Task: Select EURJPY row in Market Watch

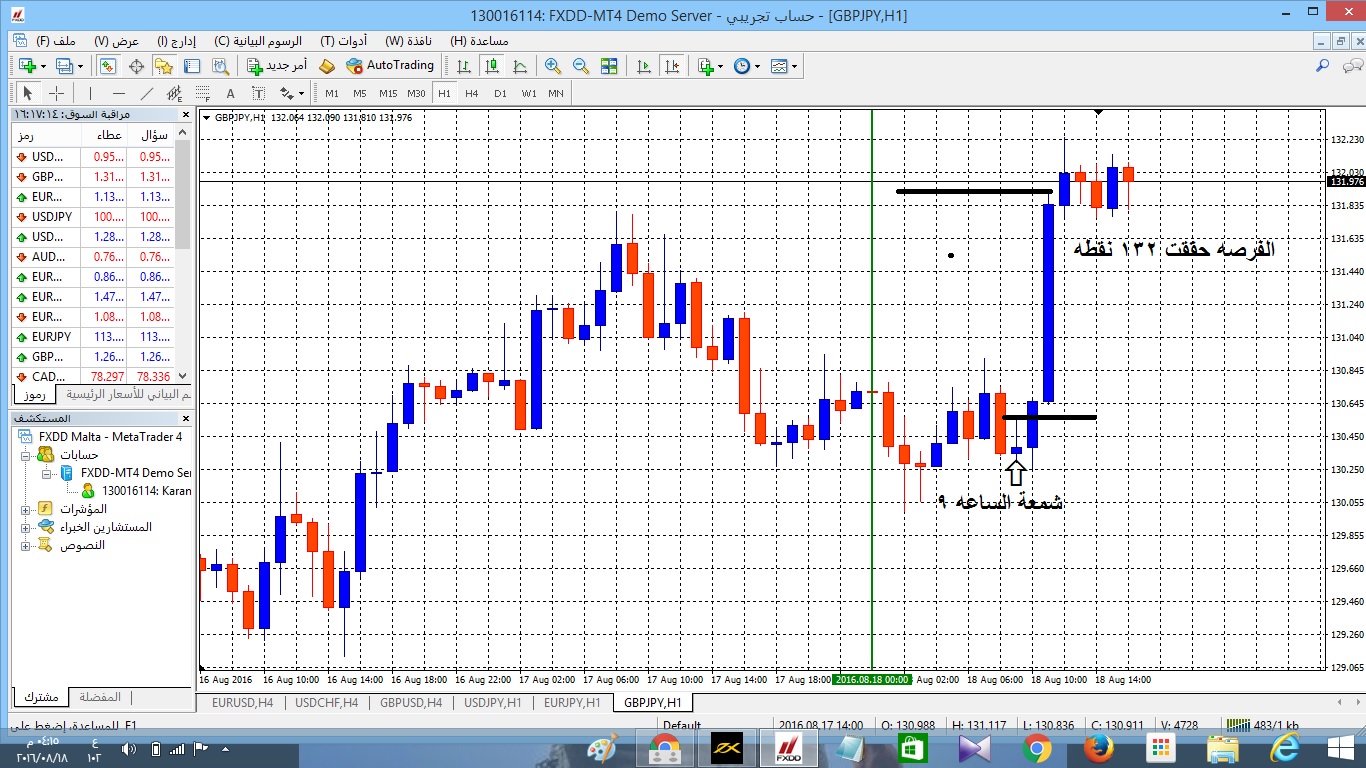Action: (93, 337)
